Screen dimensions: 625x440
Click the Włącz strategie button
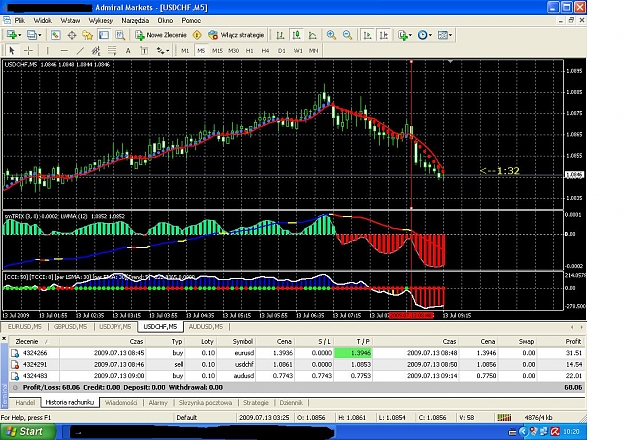pos(236,35)
